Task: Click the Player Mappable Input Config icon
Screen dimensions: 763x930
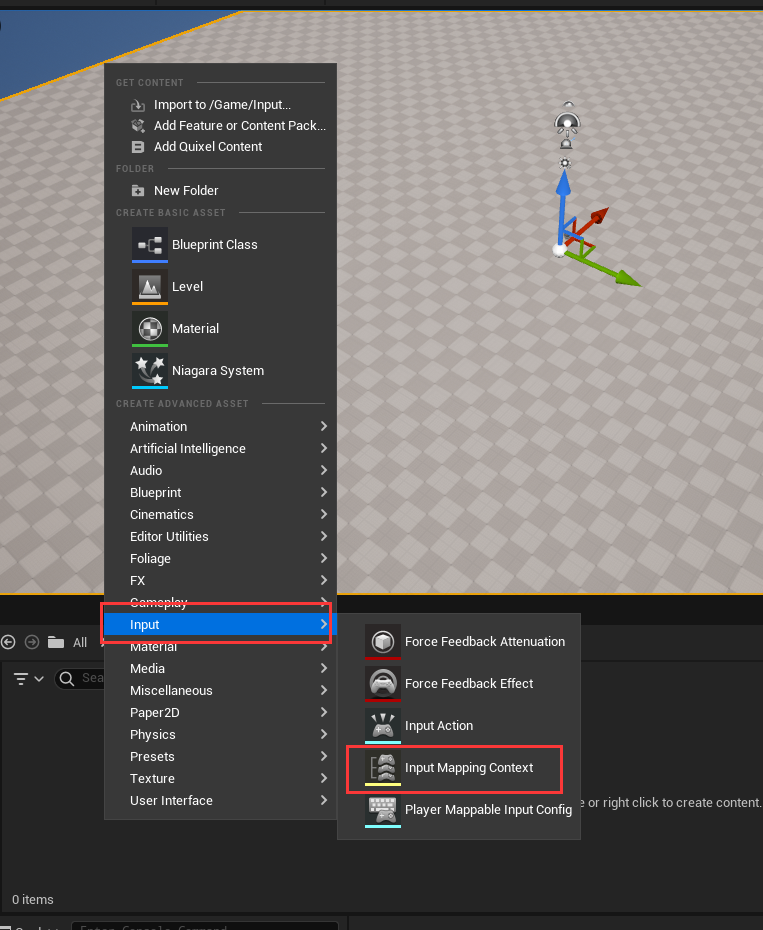Action: point(382,810)
